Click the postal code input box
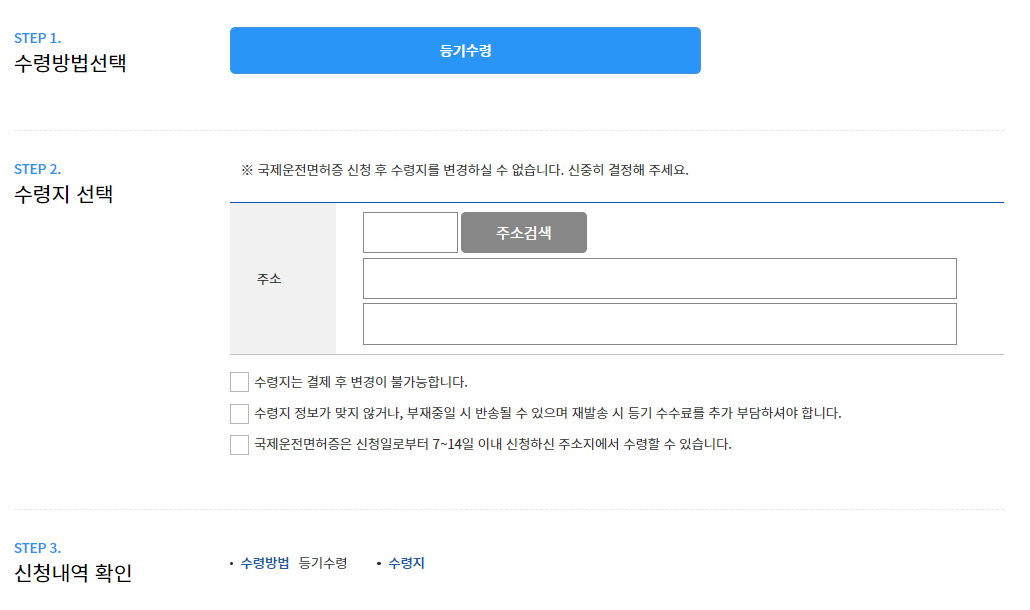This screenshot has width=1030, height=610. coord(408,232)
